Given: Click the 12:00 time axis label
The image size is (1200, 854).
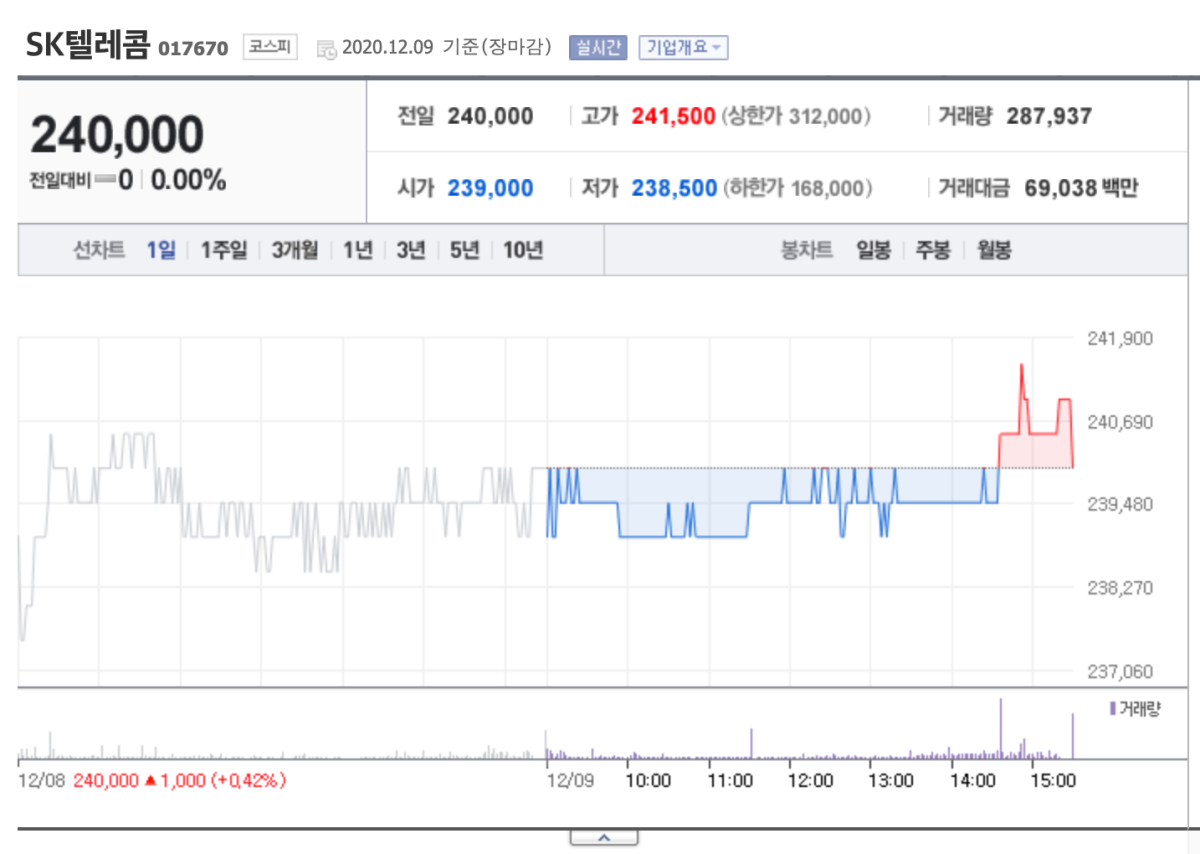Looking at the screenshot, I should coord(811,780).
